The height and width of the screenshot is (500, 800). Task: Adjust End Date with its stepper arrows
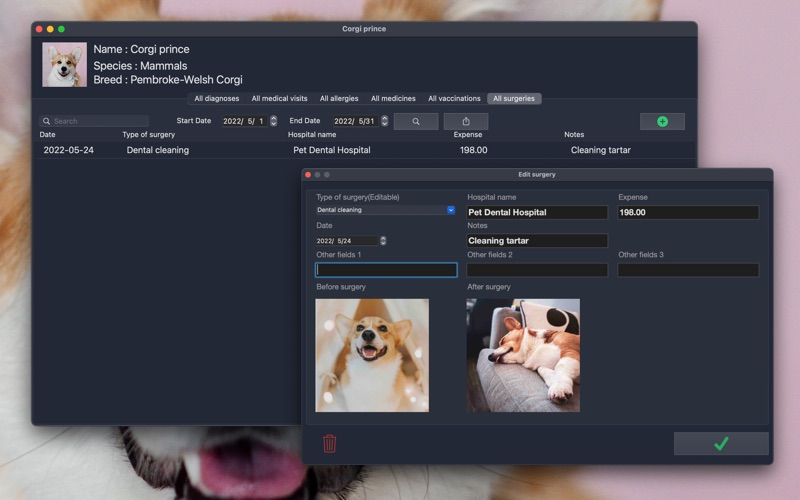(385, 121)
